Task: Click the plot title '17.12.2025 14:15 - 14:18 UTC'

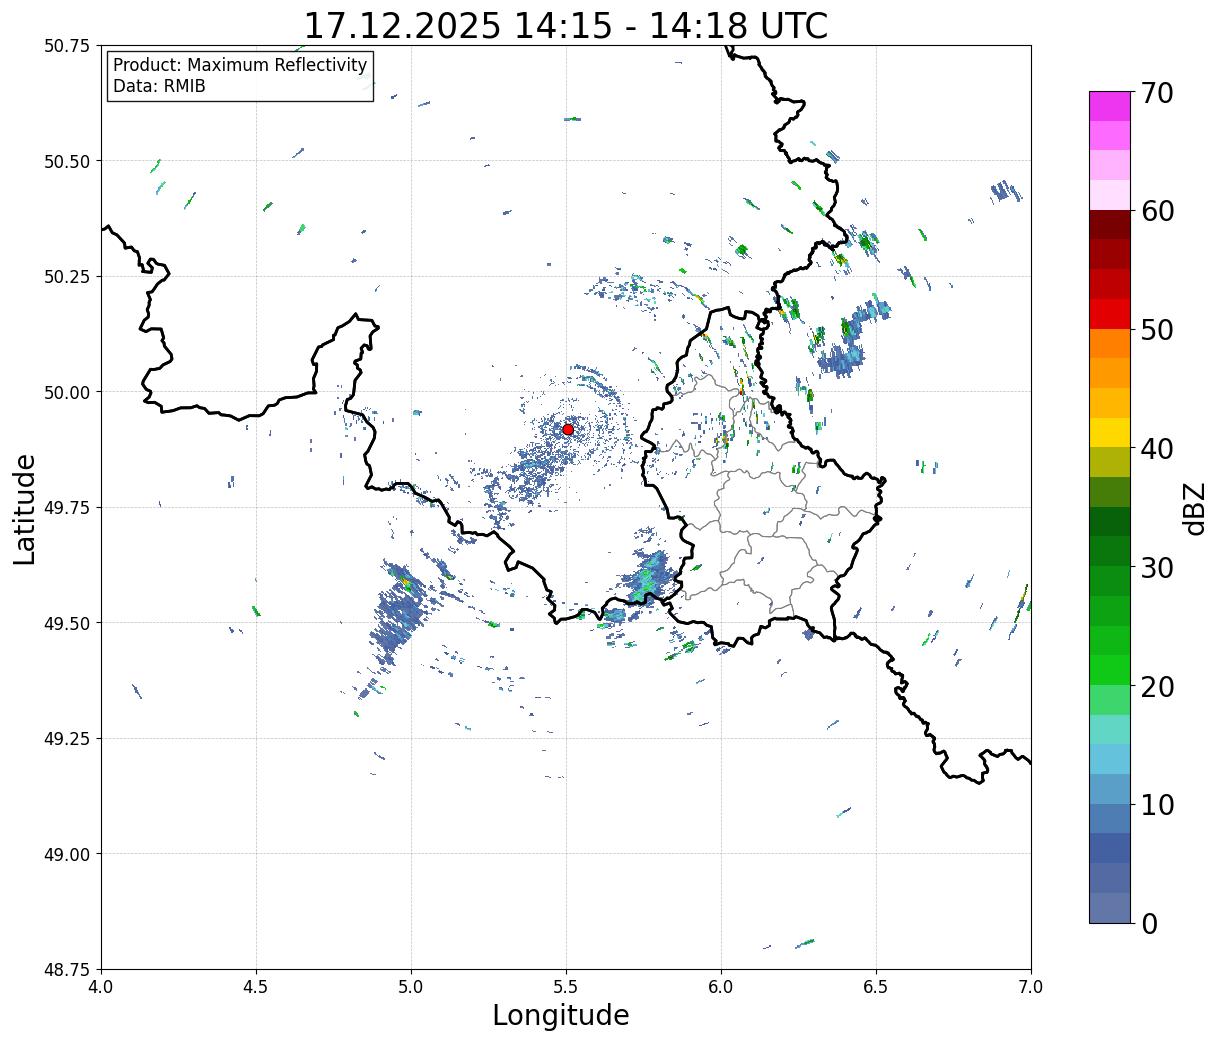Action: [x=566, y=25]
